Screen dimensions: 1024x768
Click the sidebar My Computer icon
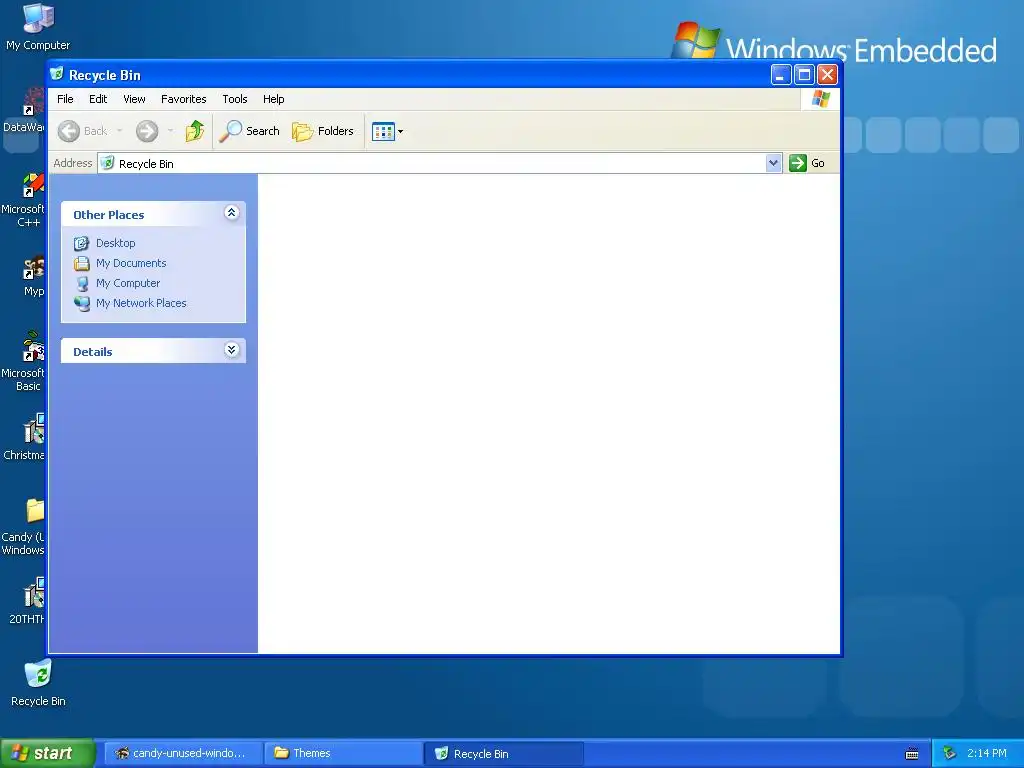pyautogui.click(x=82, y=283)
